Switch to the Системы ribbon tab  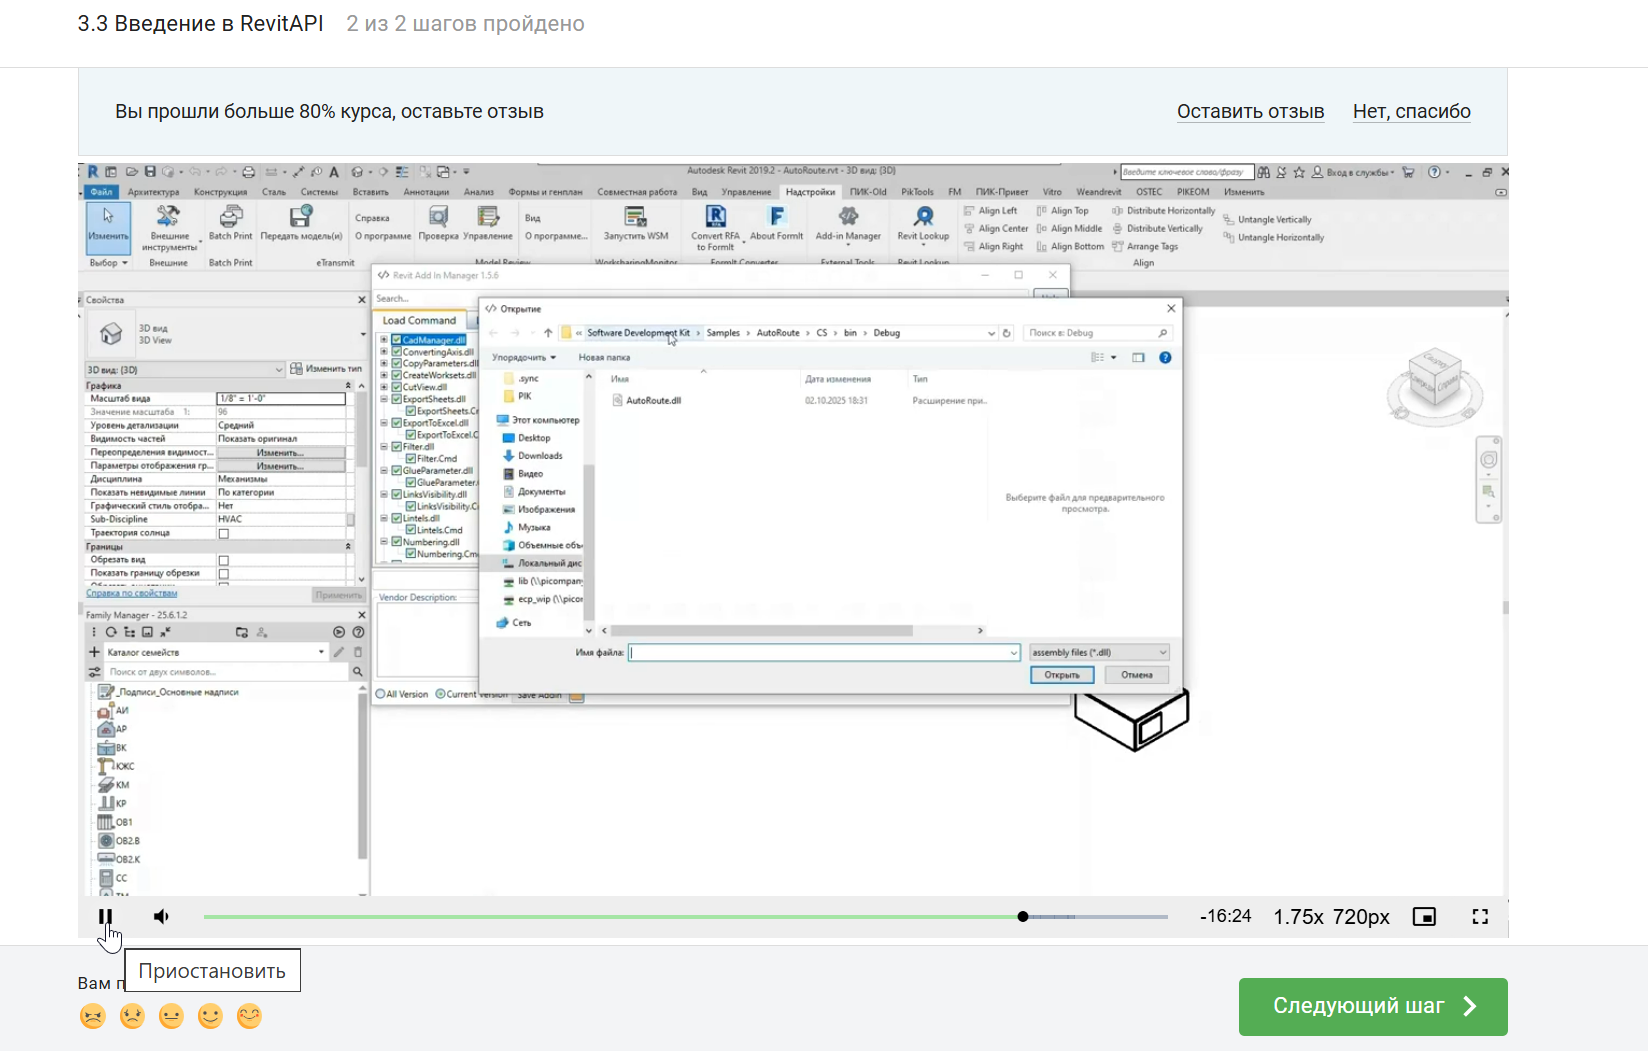pyautogui.click(x=319, y=192)
